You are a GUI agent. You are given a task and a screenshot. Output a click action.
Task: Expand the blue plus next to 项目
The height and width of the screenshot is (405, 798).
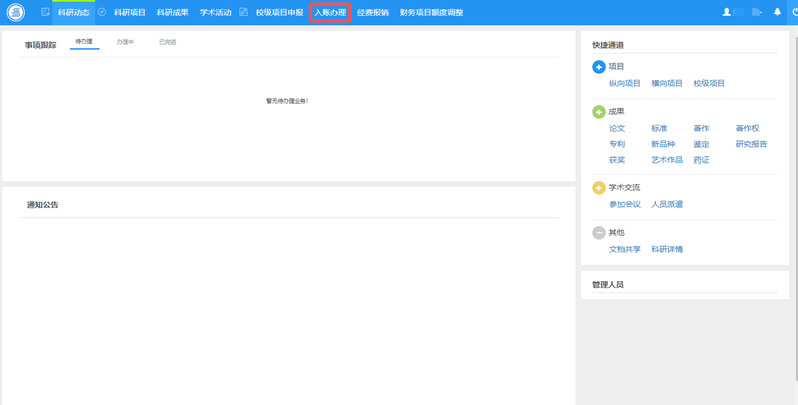pyautogui.click(x=599, y=66)
